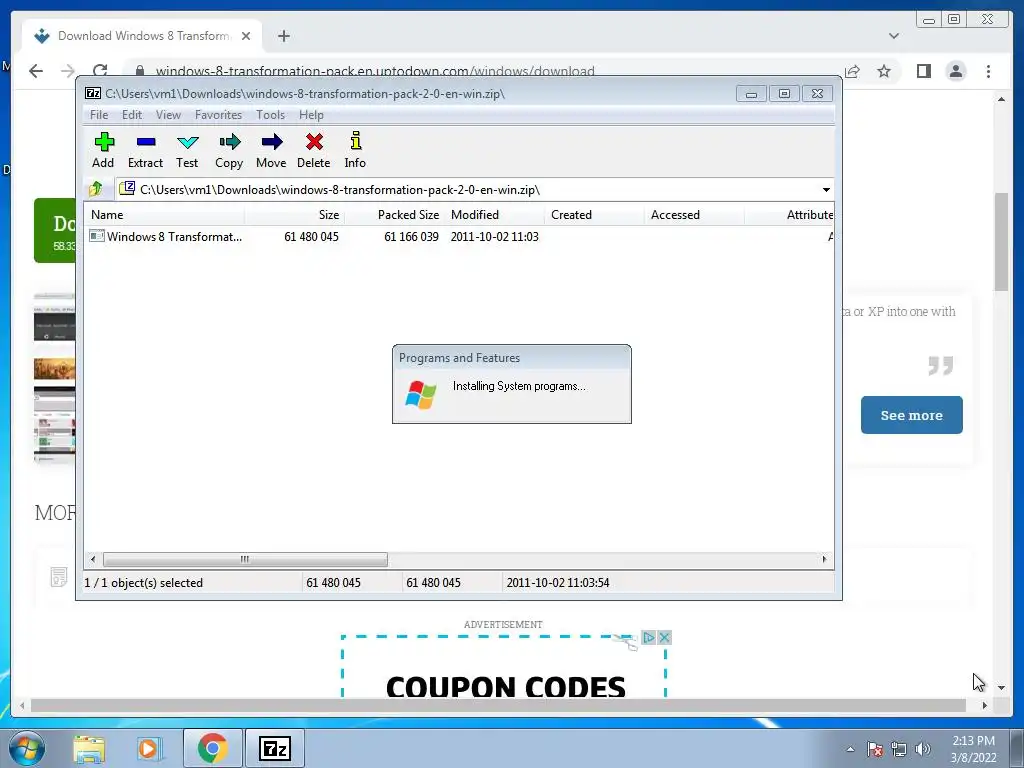
Task: Click the share page icon in Chrome
Action: pyautogui.click(x=852, y=71)
